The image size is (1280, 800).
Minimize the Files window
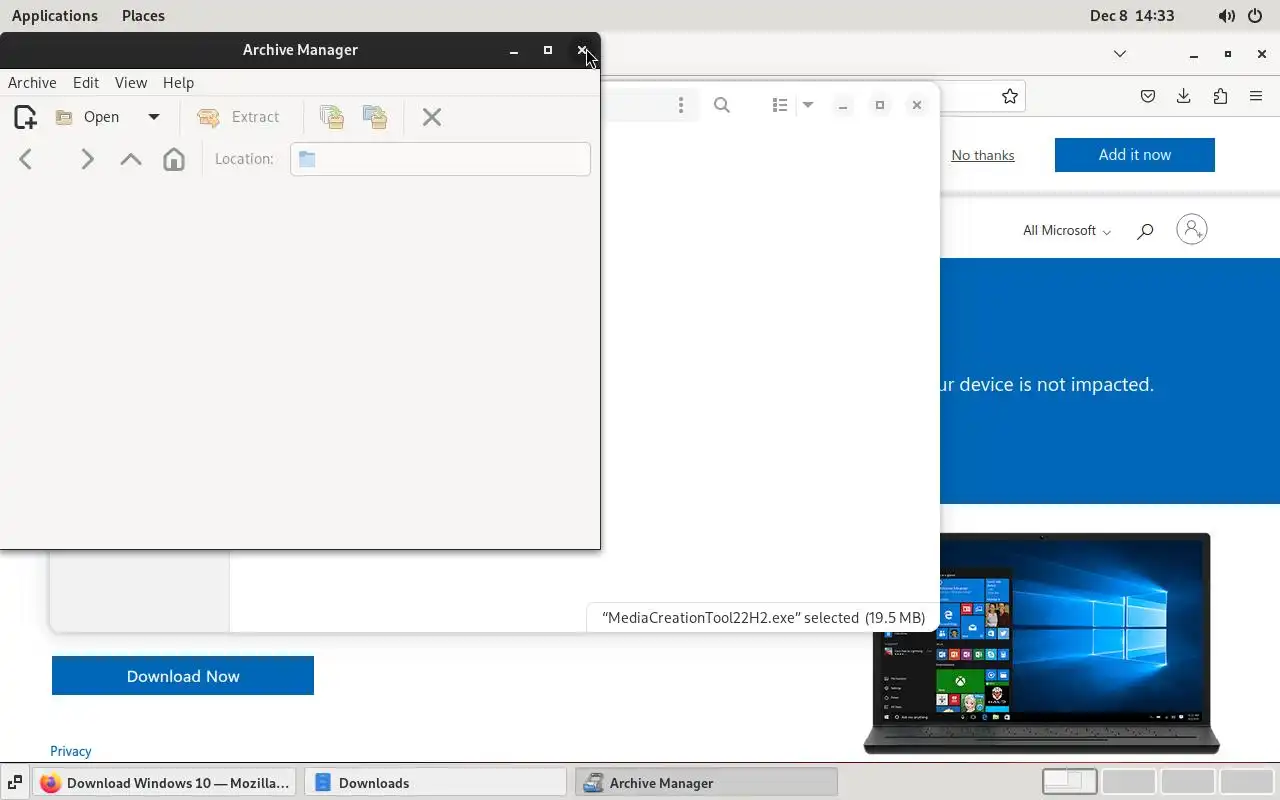[x=843, y=105]
